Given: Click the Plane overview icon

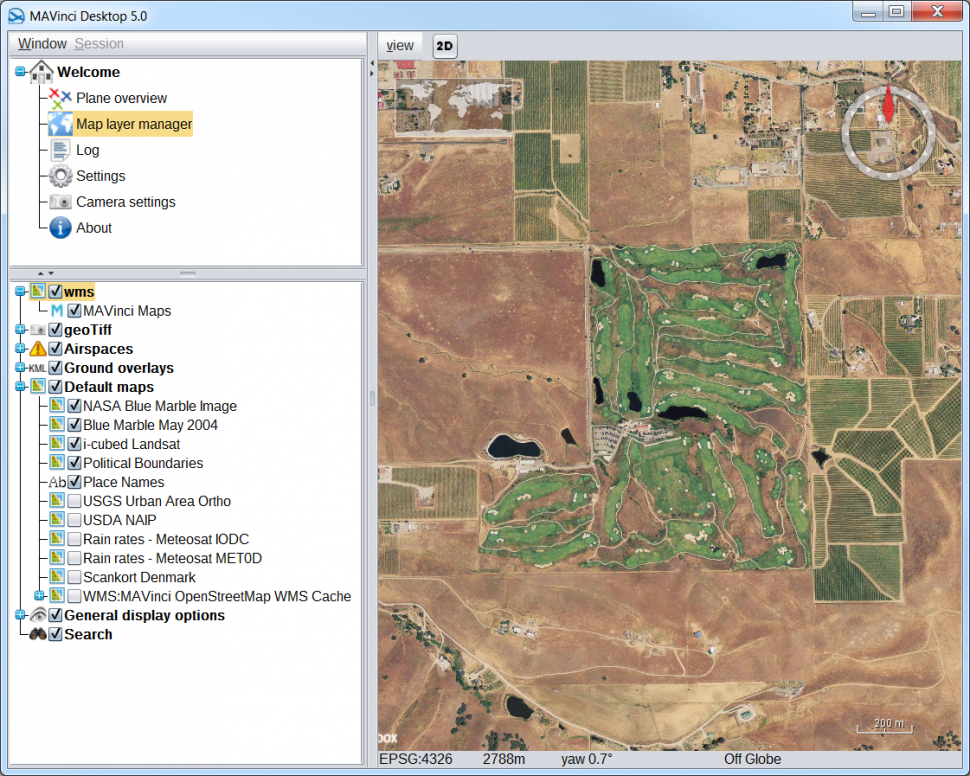Looking at the screenshot, I should (x=60, y=98).
